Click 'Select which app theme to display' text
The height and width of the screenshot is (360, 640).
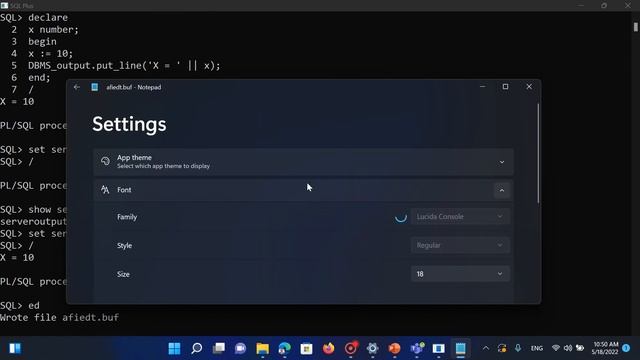163,166
